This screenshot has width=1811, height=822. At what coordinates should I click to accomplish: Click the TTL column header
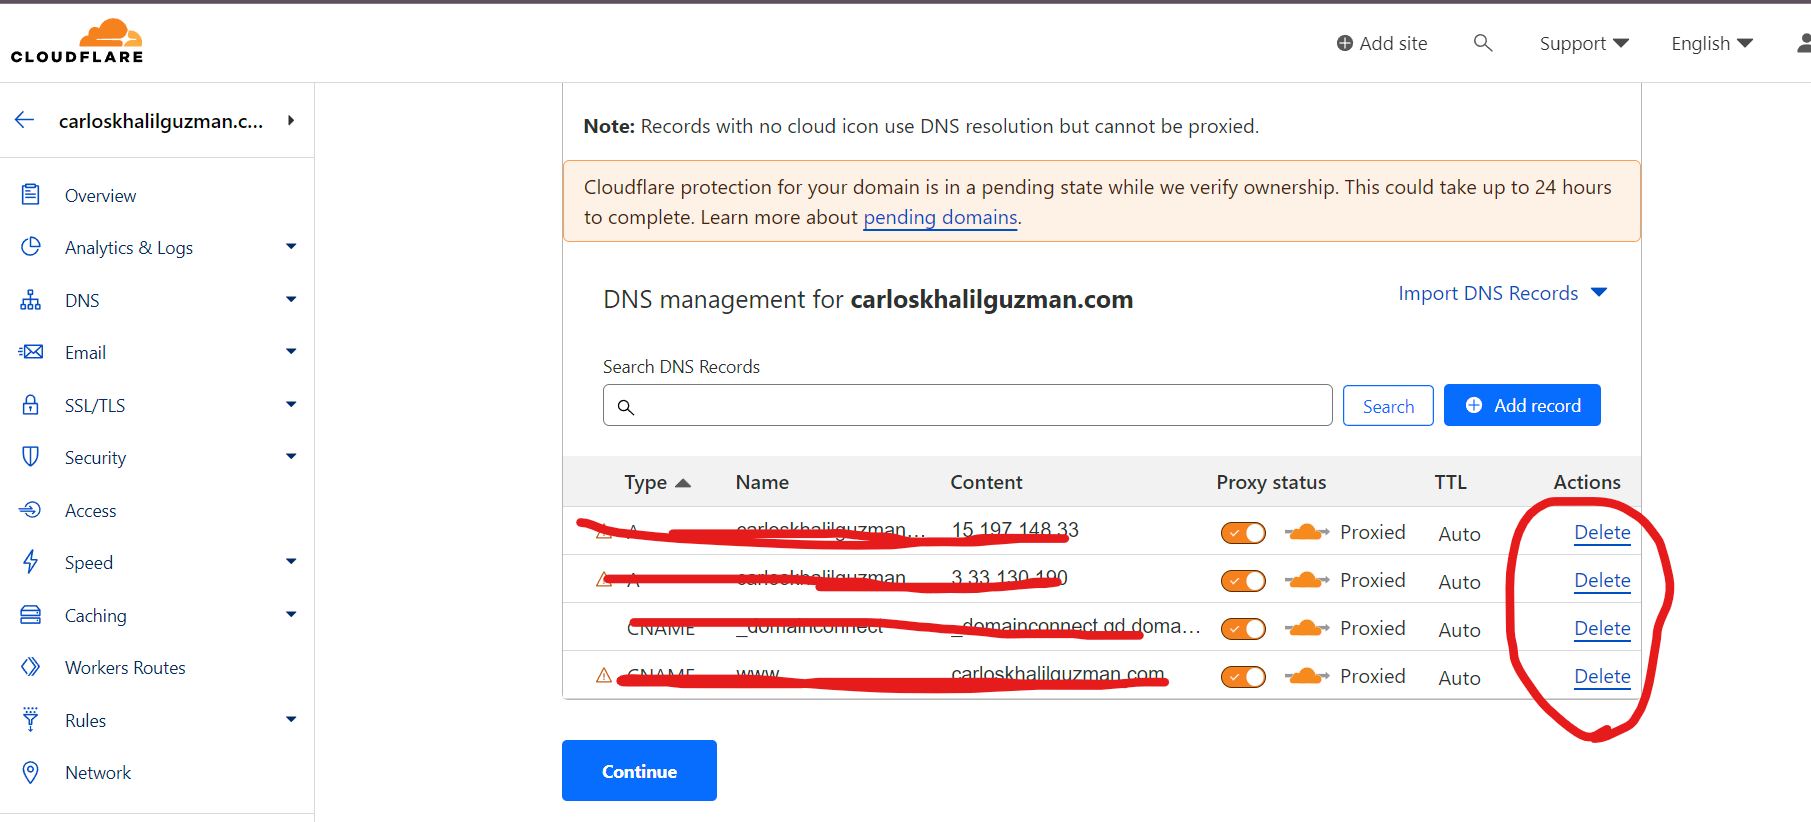tap(1450, 482)
